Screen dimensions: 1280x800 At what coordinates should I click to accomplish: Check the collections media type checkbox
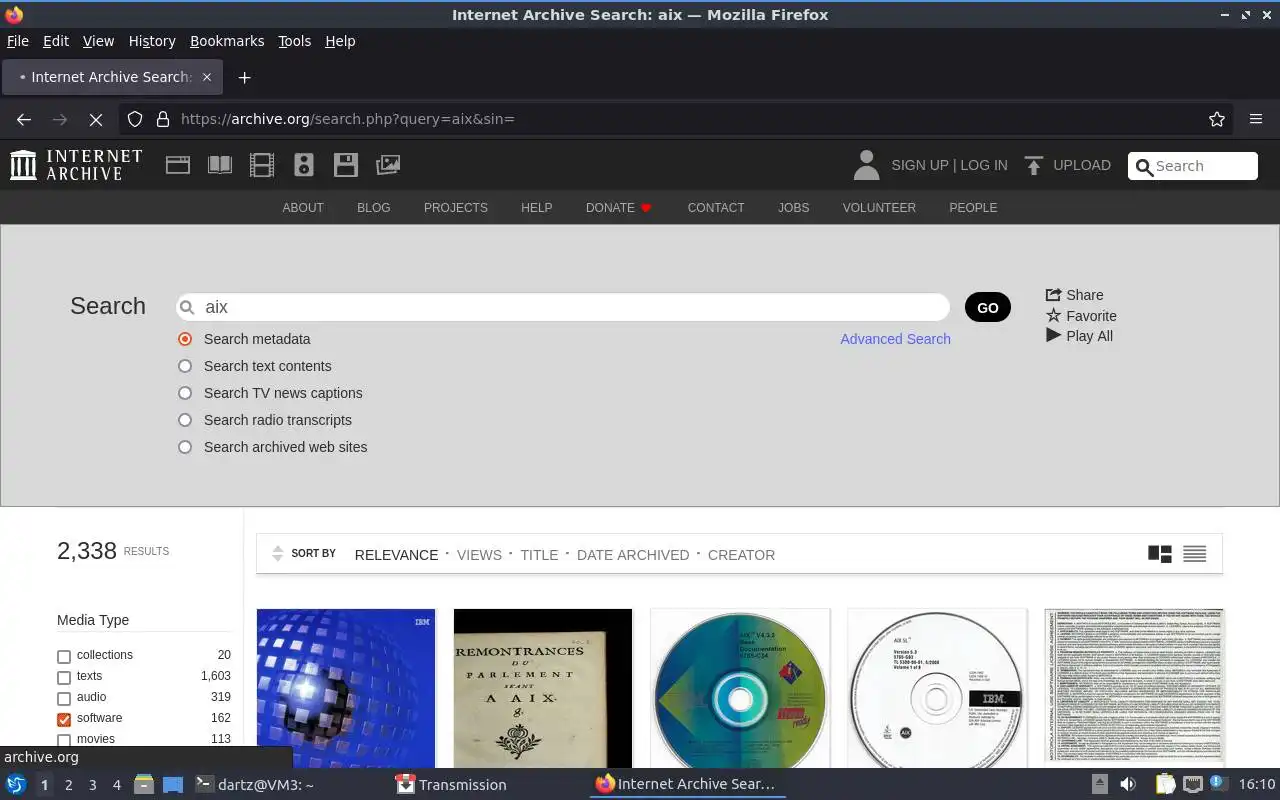click(64, 657)
